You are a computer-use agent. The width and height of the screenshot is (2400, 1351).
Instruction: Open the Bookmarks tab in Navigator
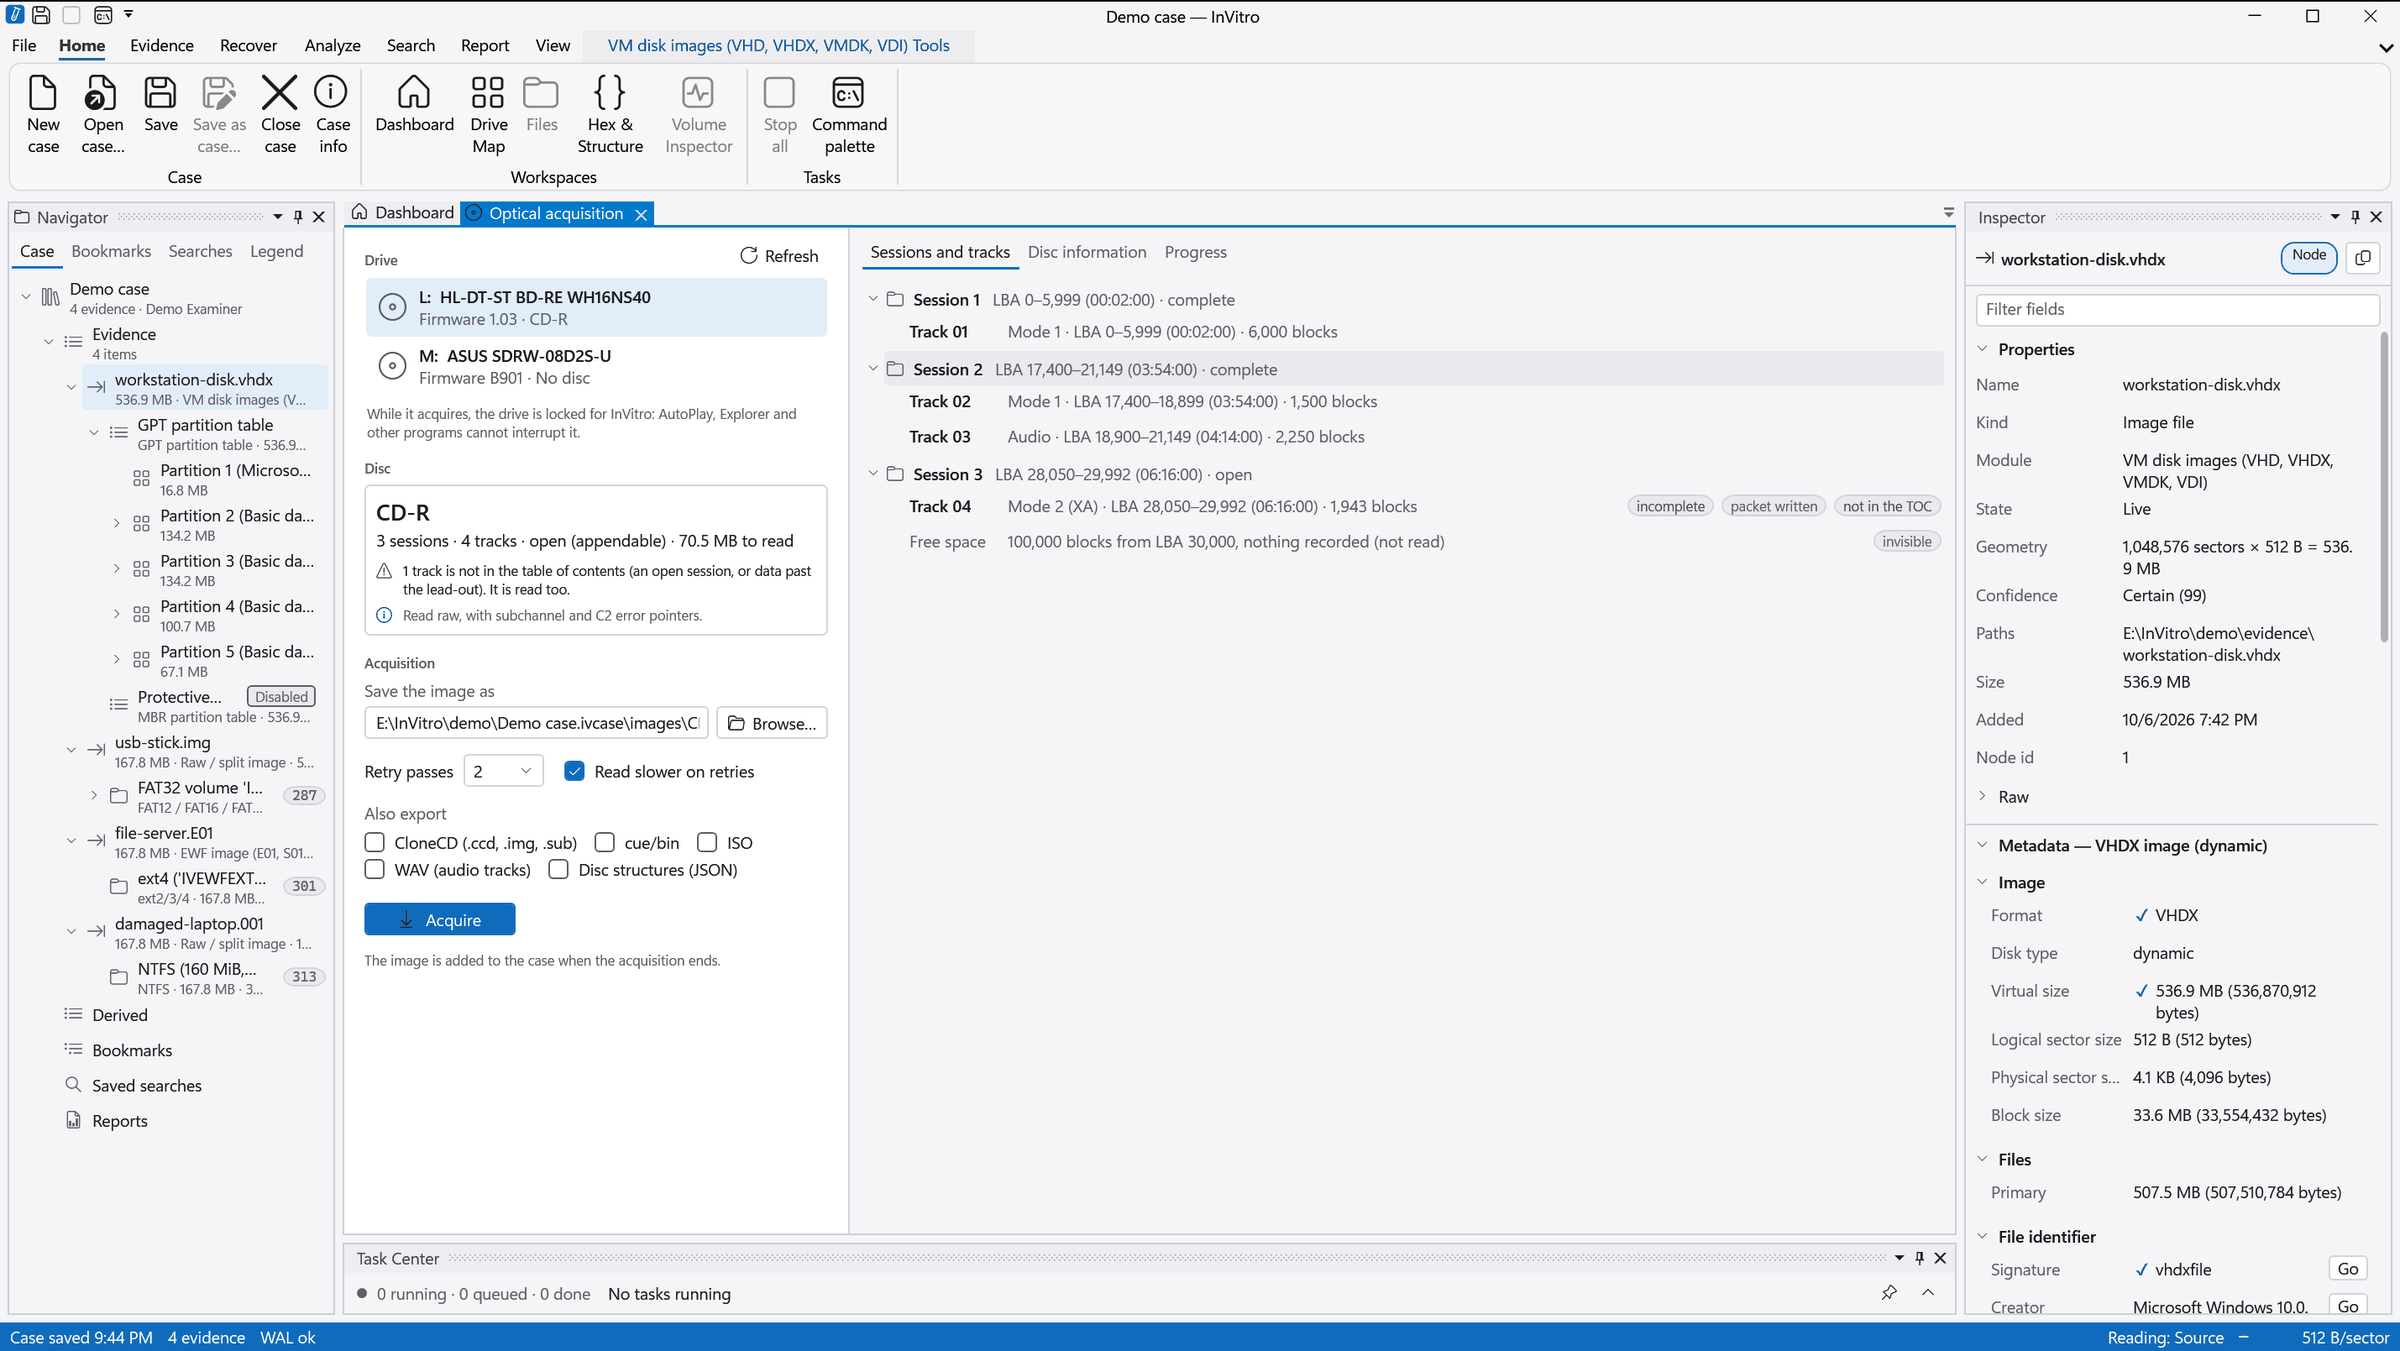(111, 251)
